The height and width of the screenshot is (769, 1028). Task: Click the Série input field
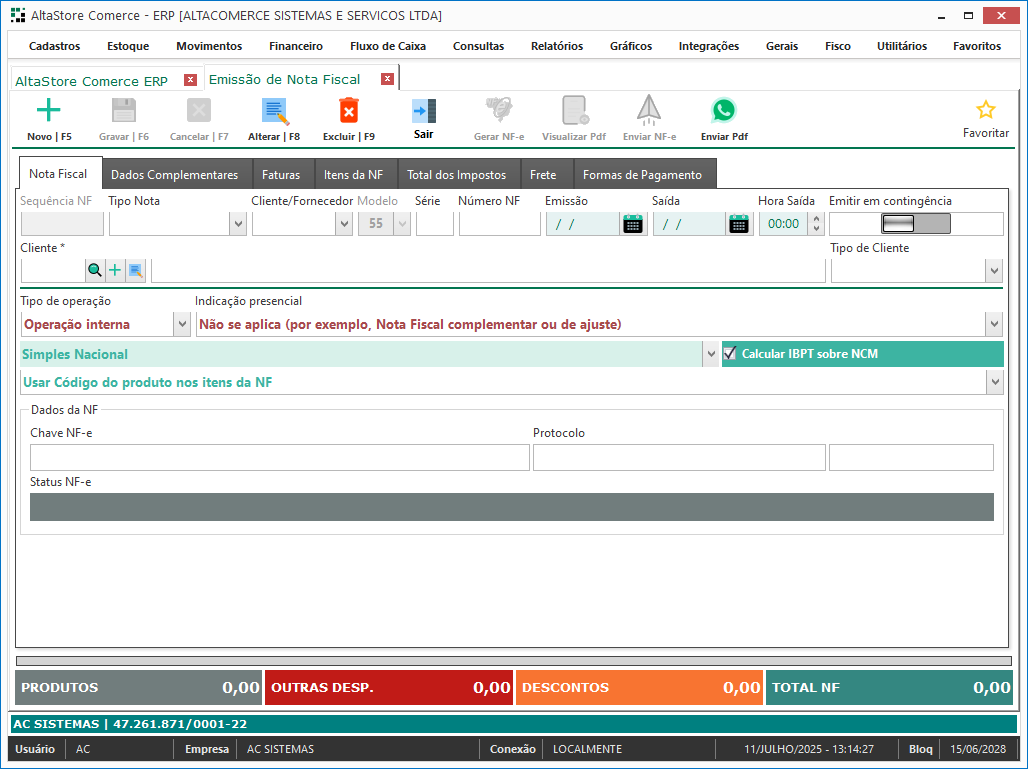pos(435,224)
